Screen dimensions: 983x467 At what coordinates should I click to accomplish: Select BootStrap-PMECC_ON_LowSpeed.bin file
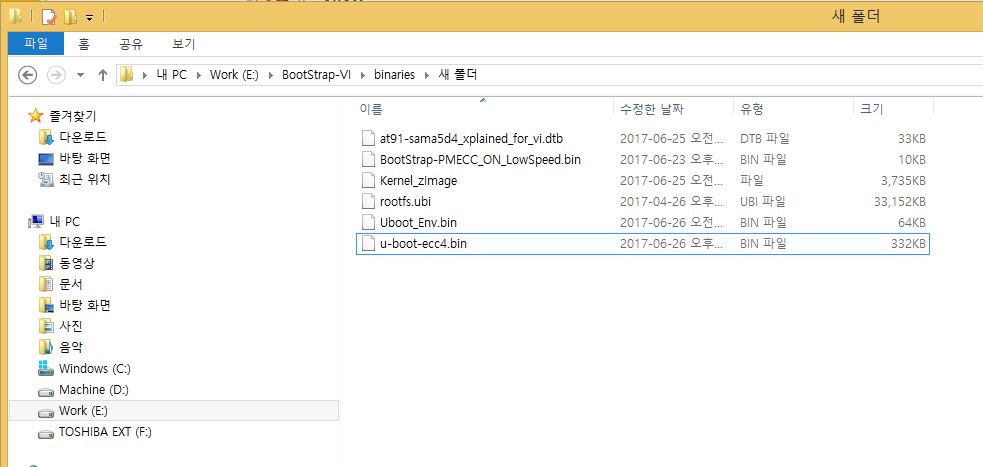(x=480, y=159)
